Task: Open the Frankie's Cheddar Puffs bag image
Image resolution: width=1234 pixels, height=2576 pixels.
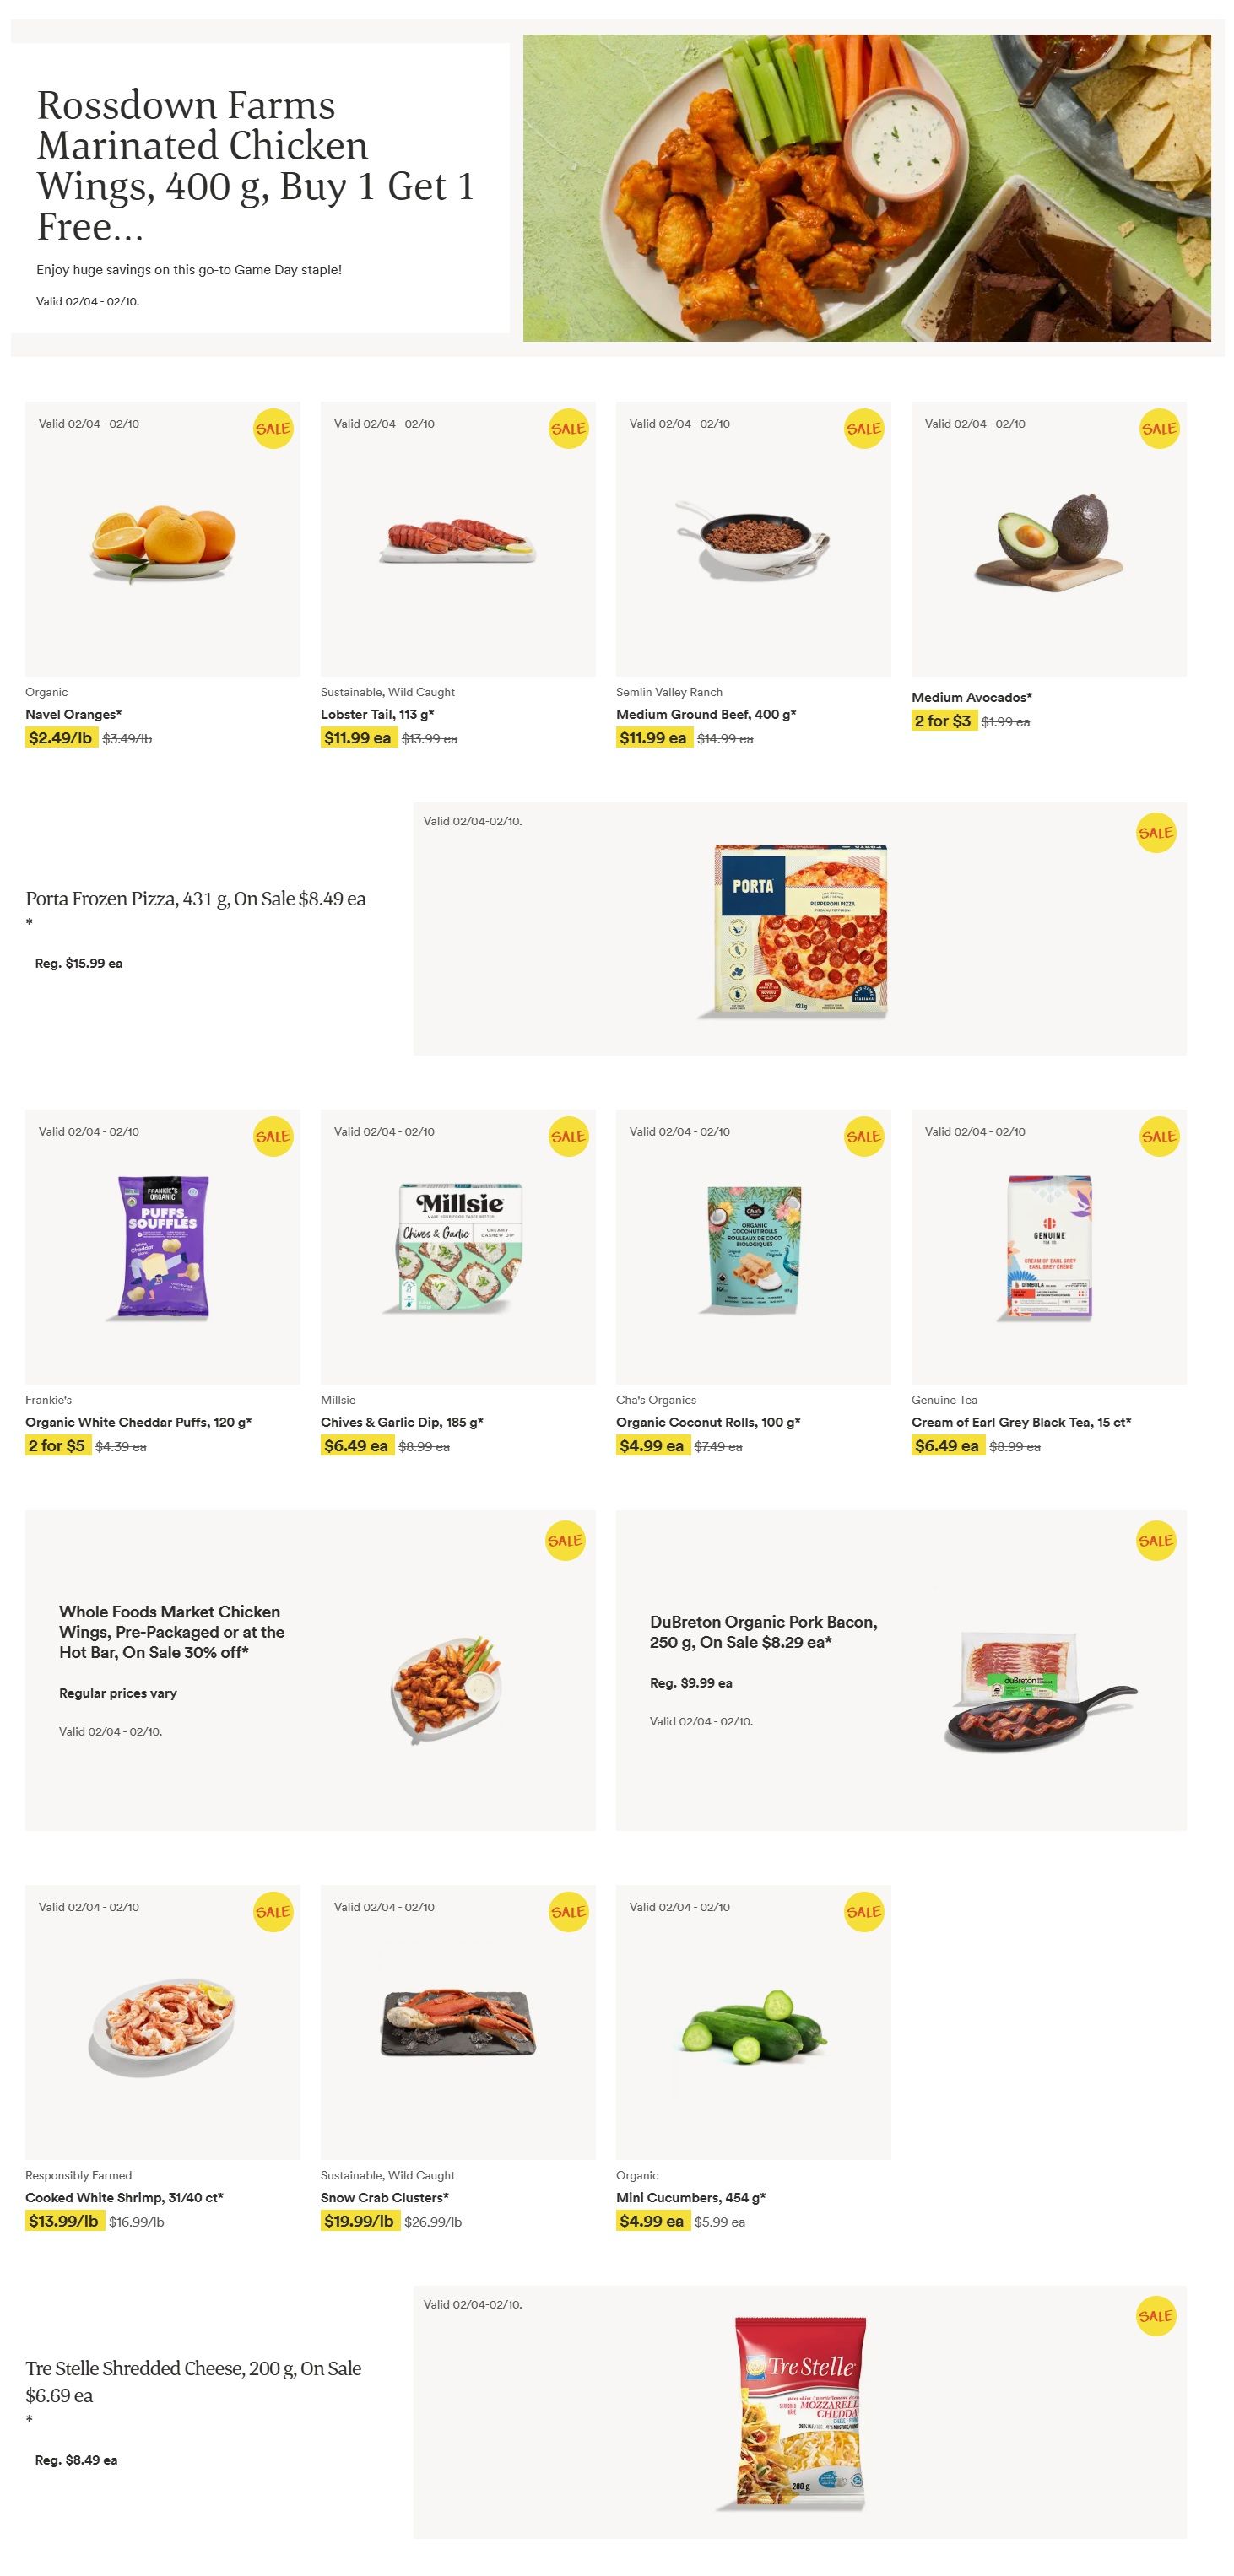Action: pos(163,1246)
